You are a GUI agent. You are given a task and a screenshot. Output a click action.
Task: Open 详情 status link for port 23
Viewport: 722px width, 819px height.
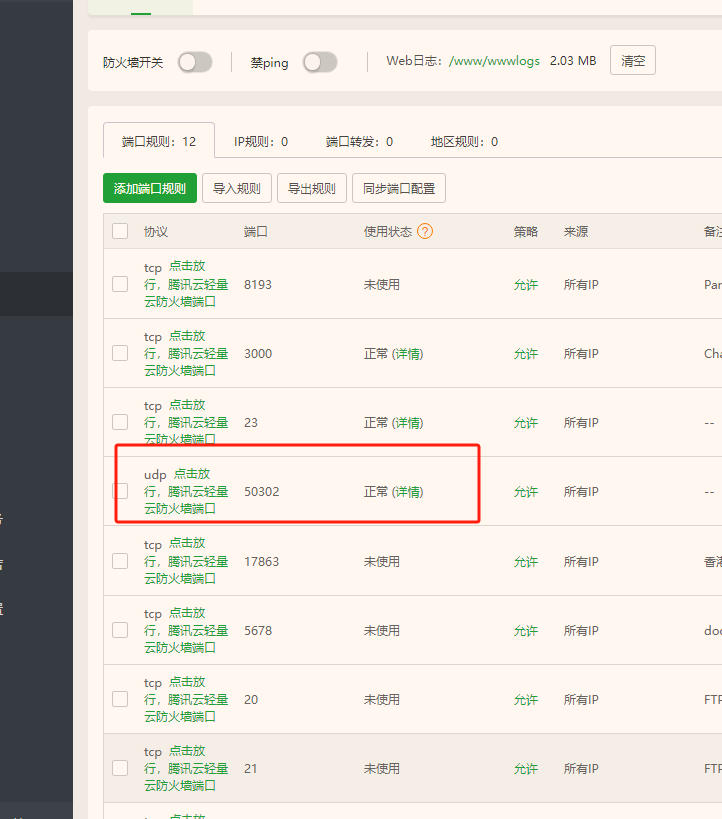[x=408, y=423]
